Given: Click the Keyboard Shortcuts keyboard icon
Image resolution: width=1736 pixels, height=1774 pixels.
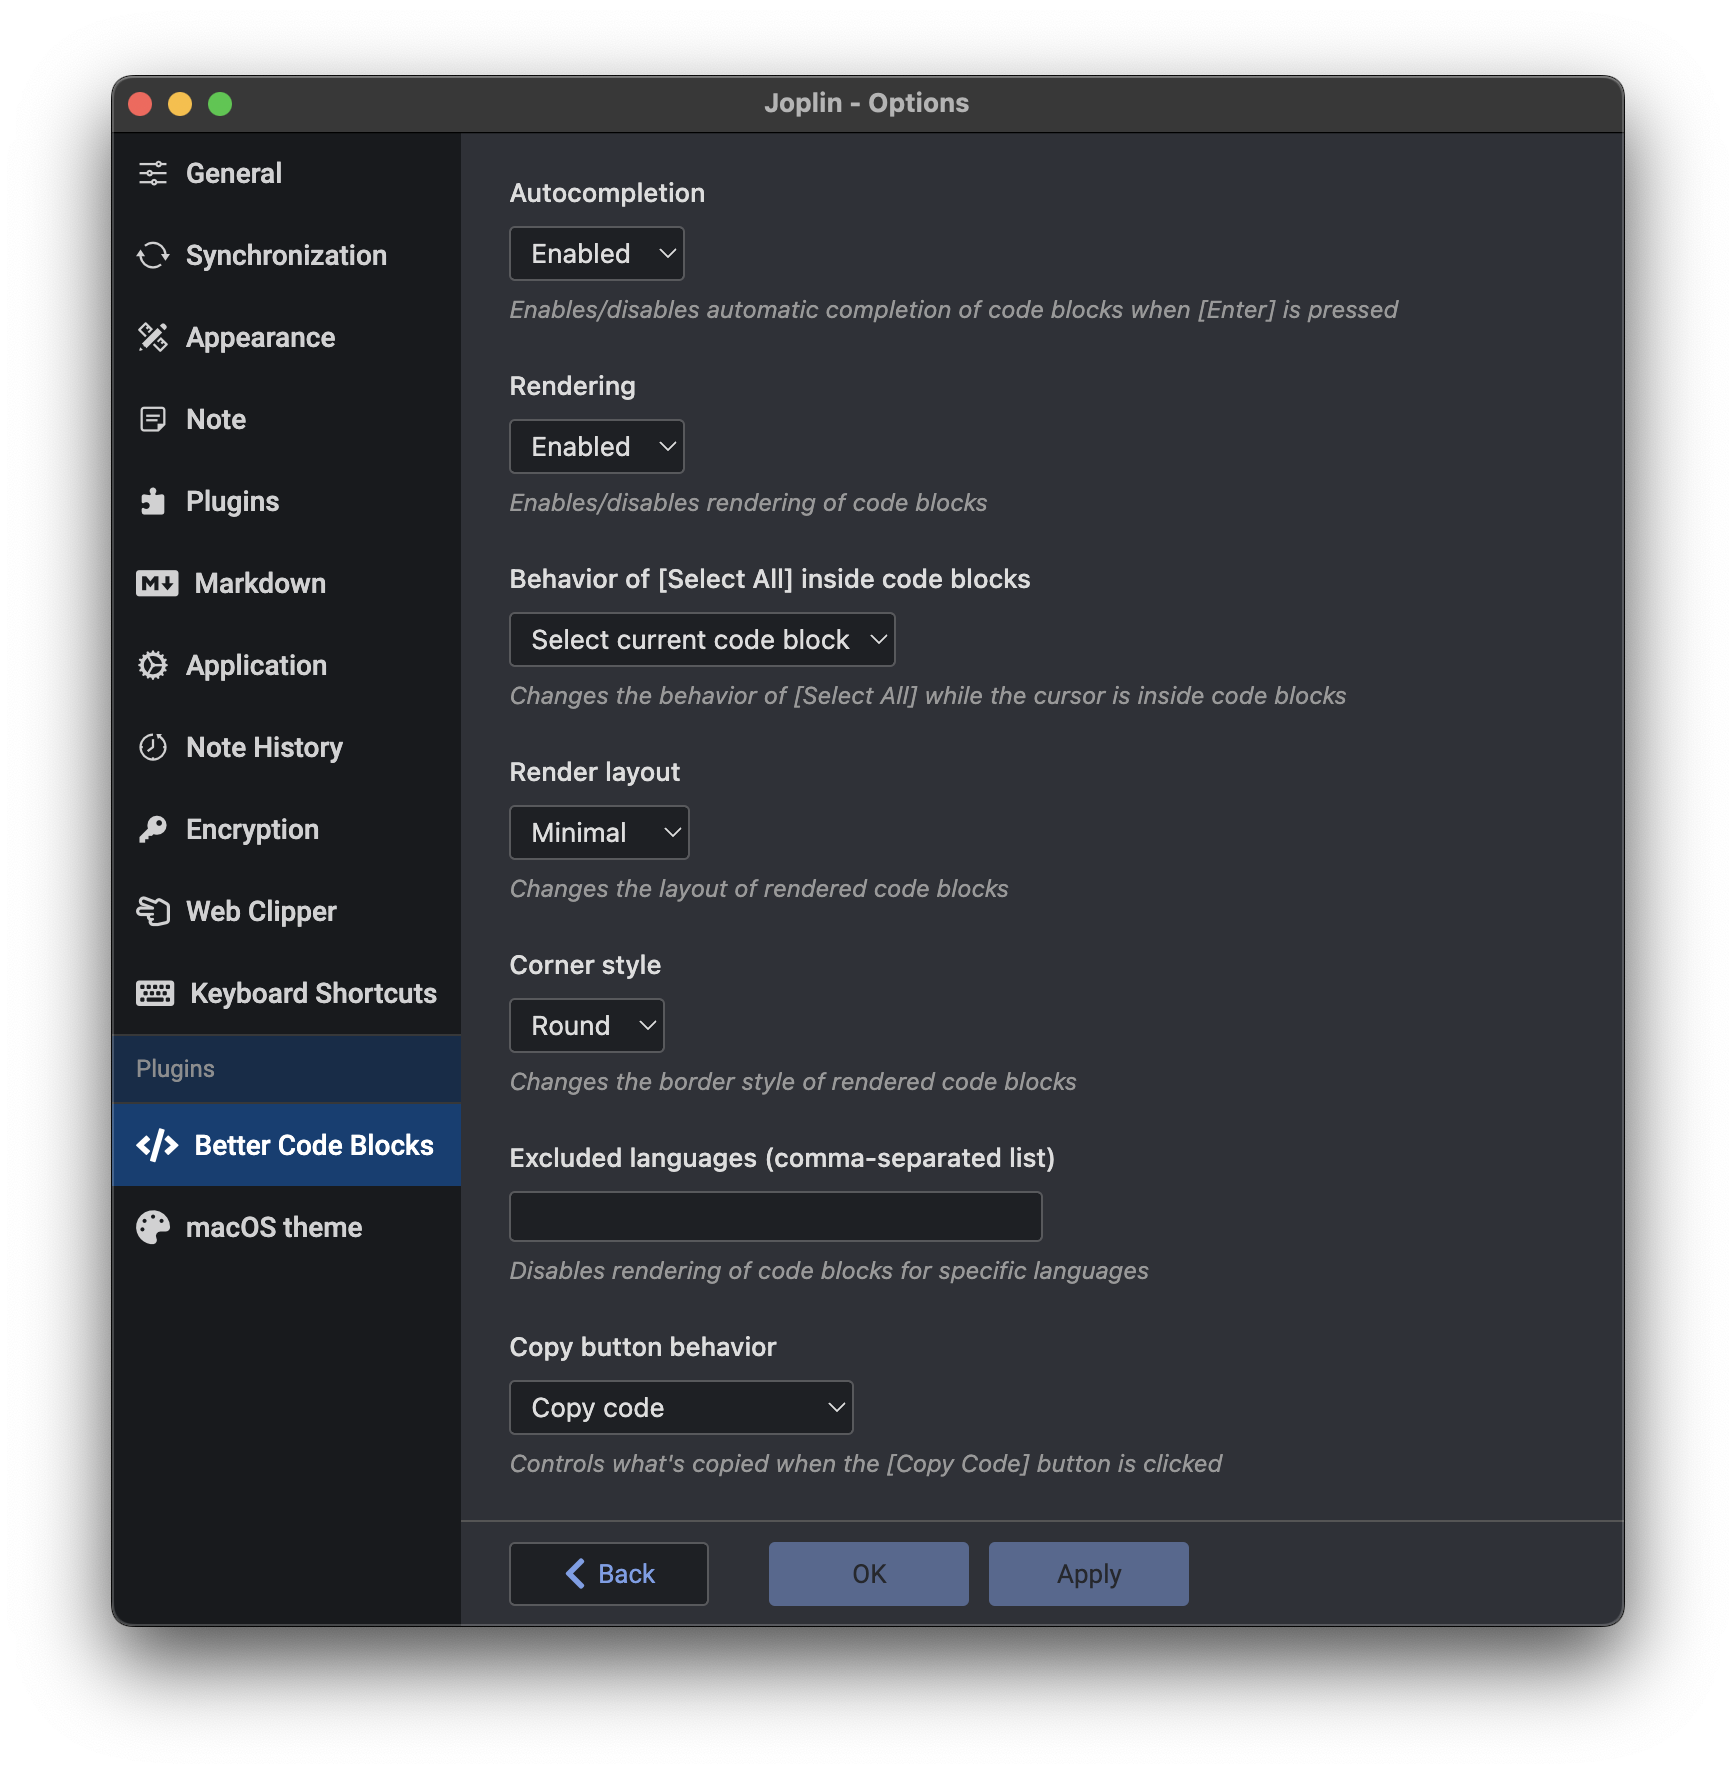Looking at the screenshot, I should click(x=155, y=993).
